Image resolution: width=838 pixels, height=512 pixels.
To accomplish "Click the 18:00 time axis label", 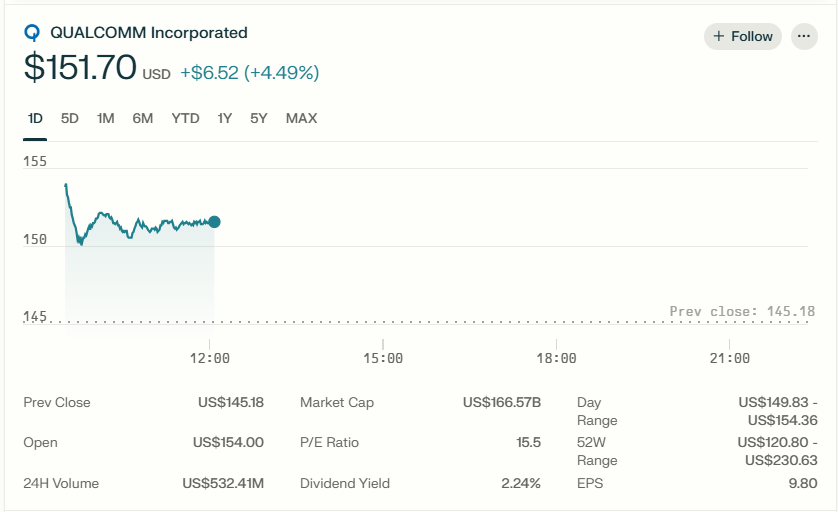I will coord(556,358).
